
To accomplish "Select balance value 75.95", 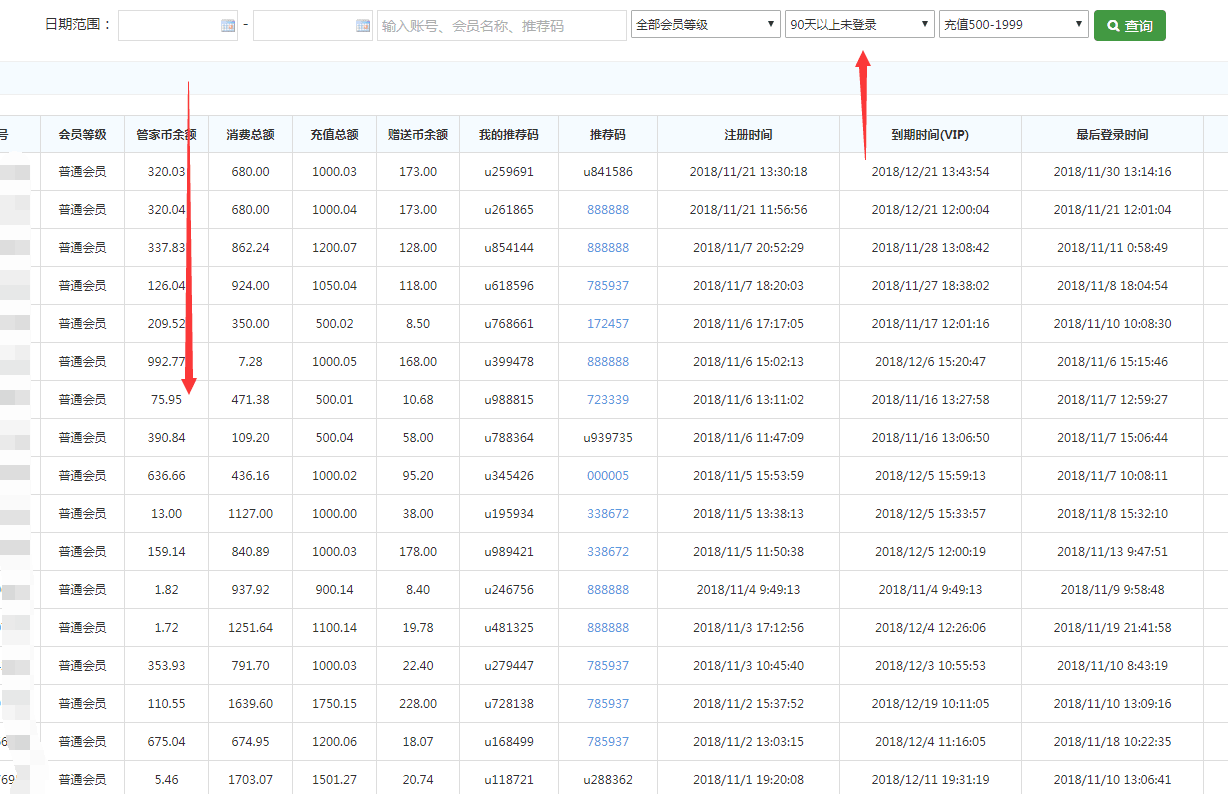I will [166, 400].
